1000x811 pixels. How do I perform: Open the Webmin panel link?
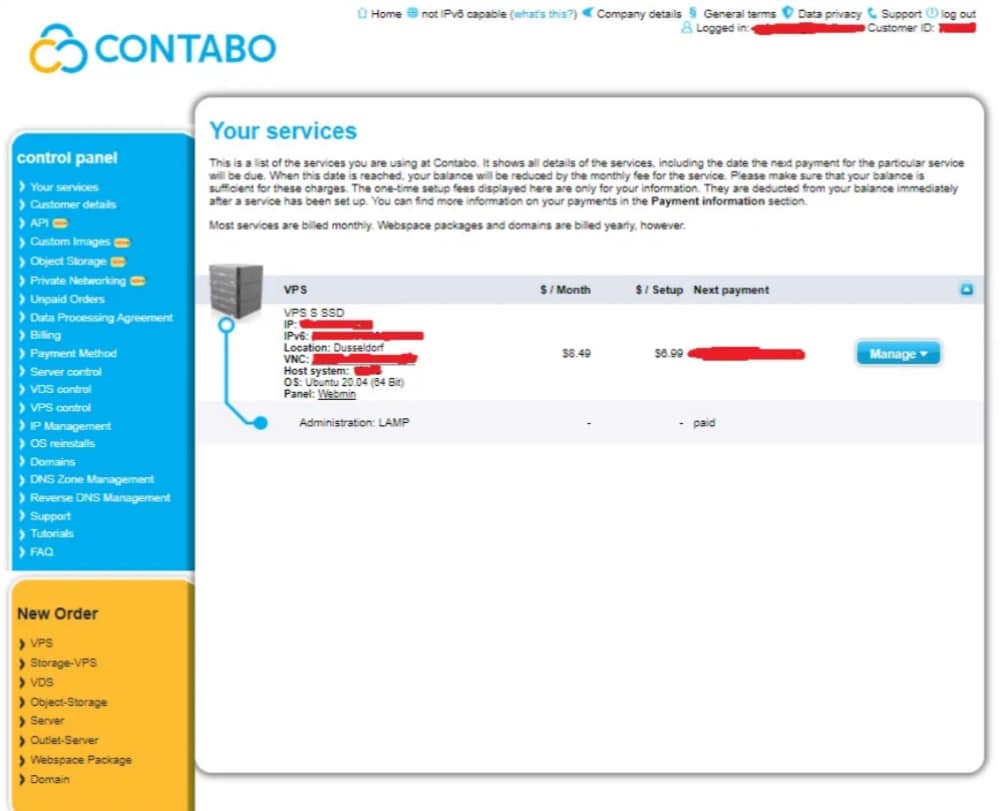[x=335, y=394]
